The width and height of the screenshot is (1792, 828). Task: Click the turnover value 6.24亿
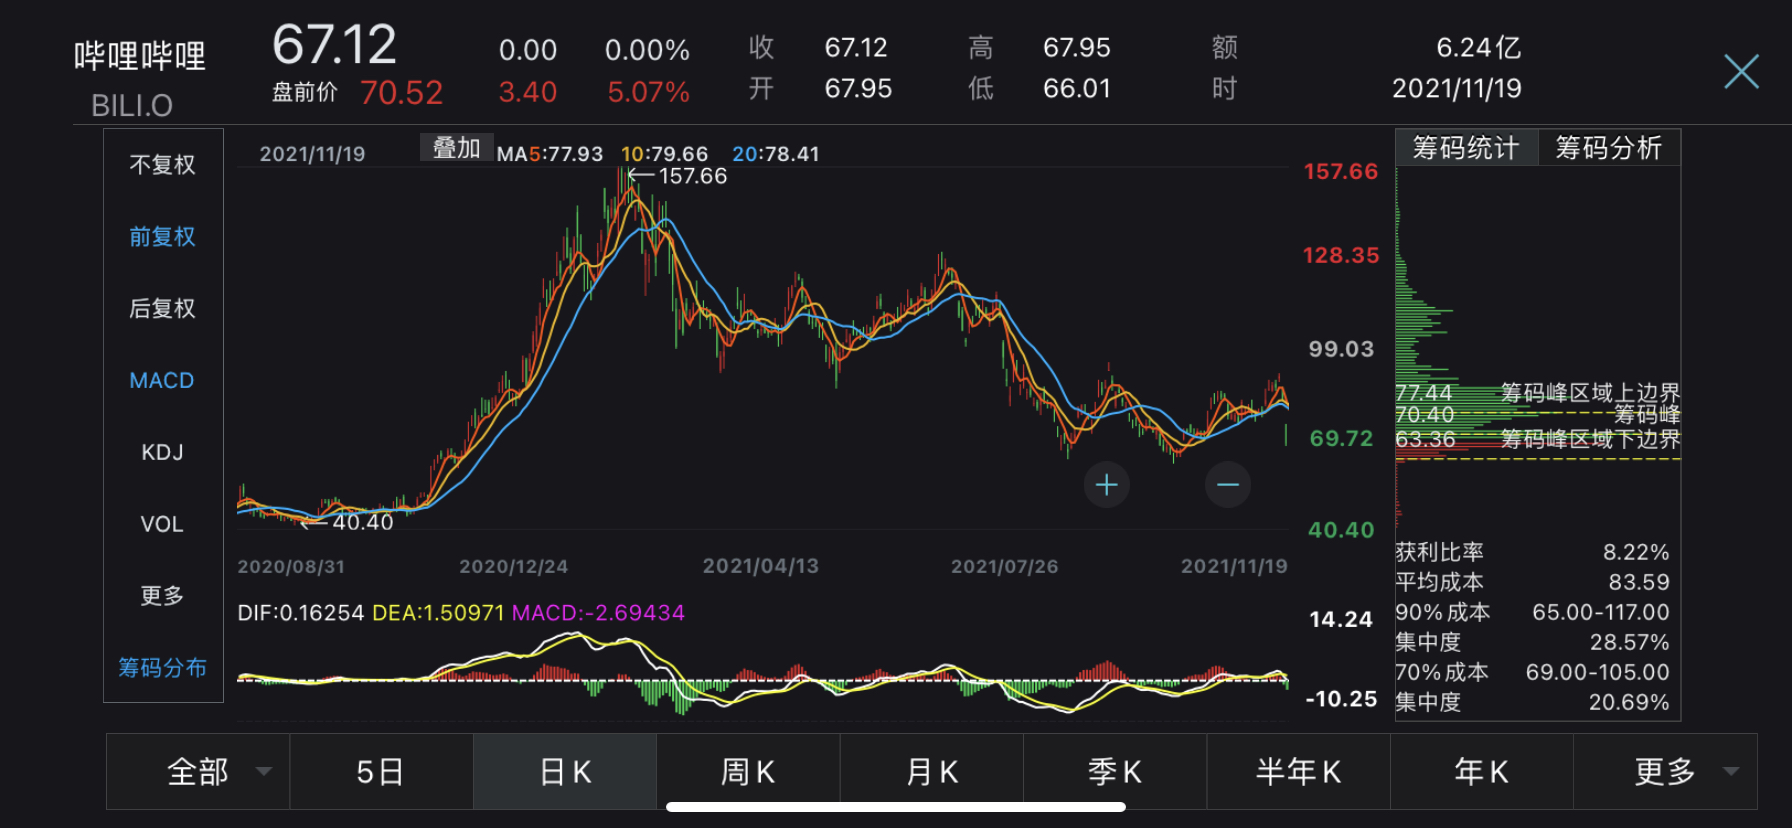click(1478, 48)
